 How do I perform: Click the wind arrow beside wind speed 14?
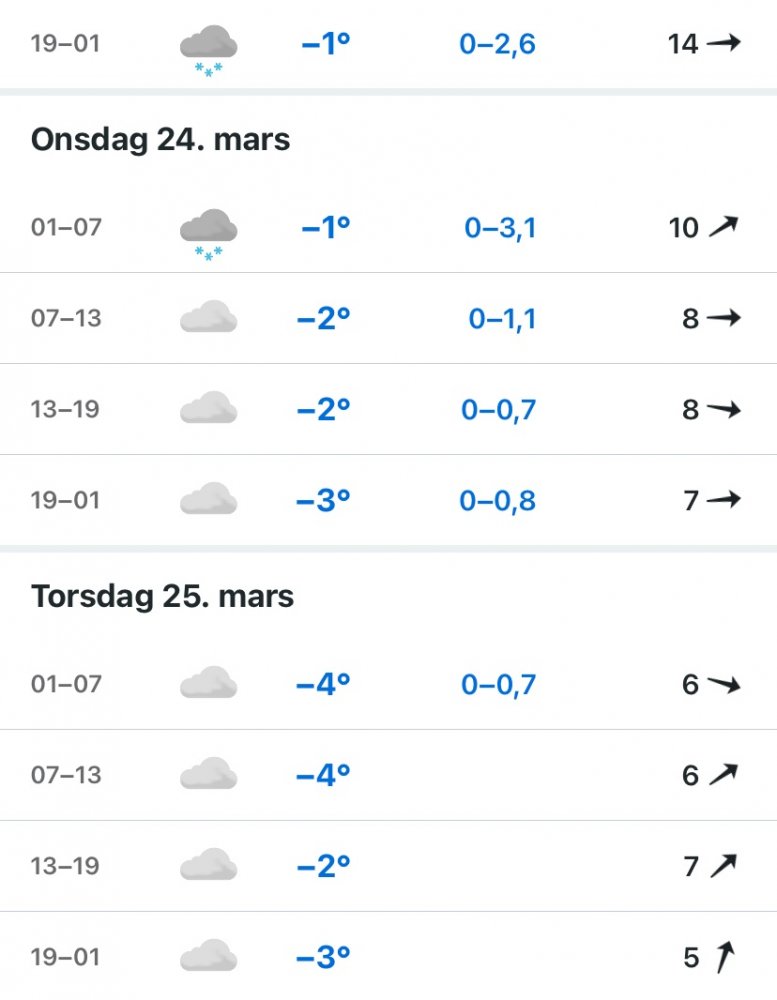point(723,43)
